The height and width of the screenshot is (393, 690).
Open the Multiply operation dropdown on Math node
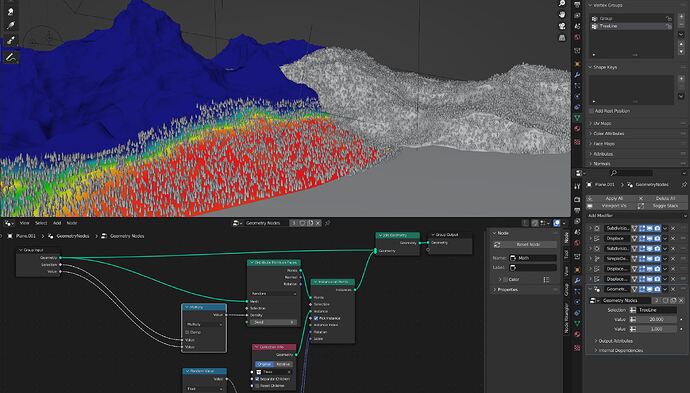point(204,324)
